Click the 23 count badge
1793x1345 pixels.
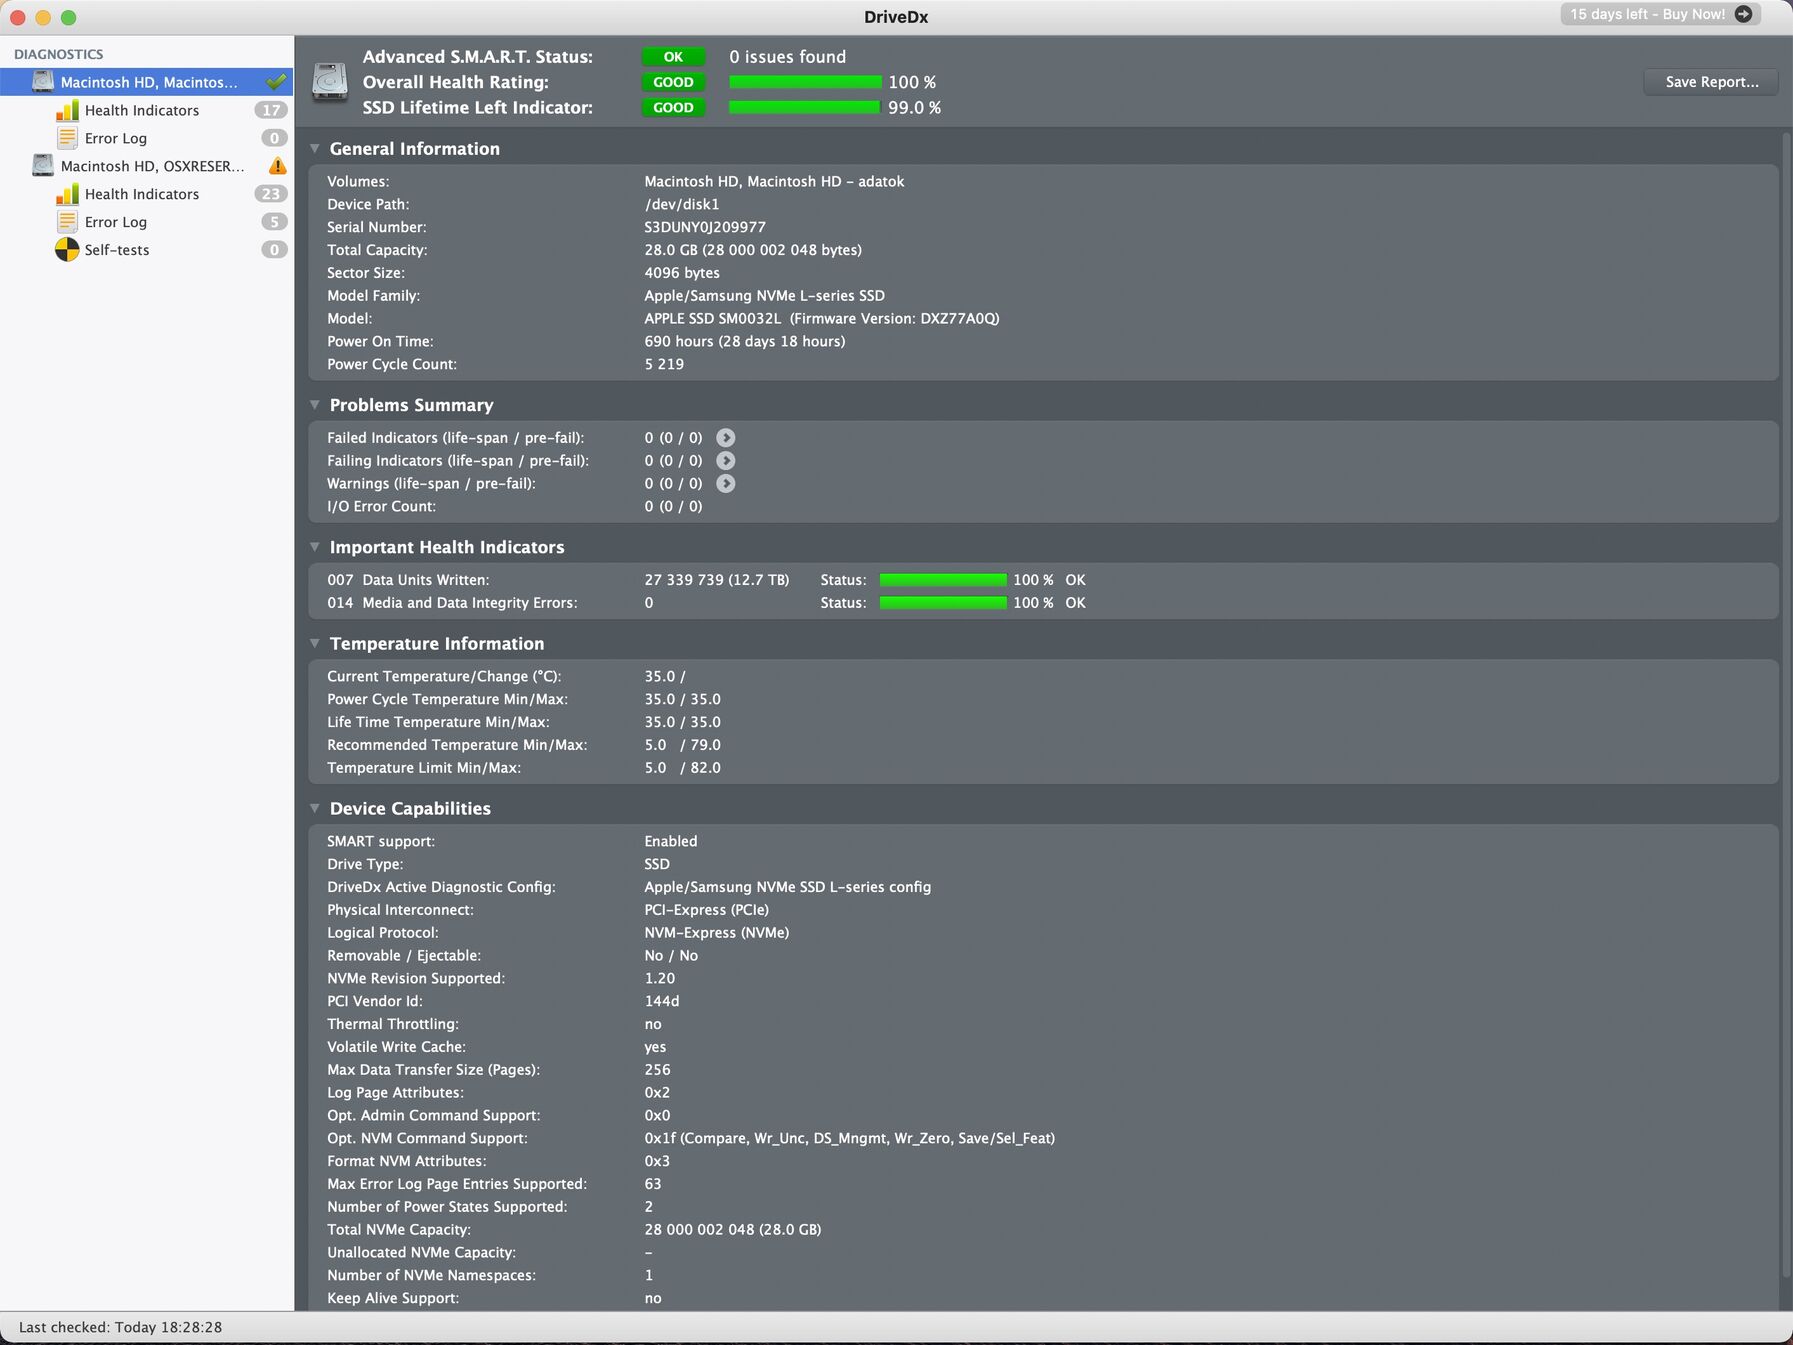271,194
